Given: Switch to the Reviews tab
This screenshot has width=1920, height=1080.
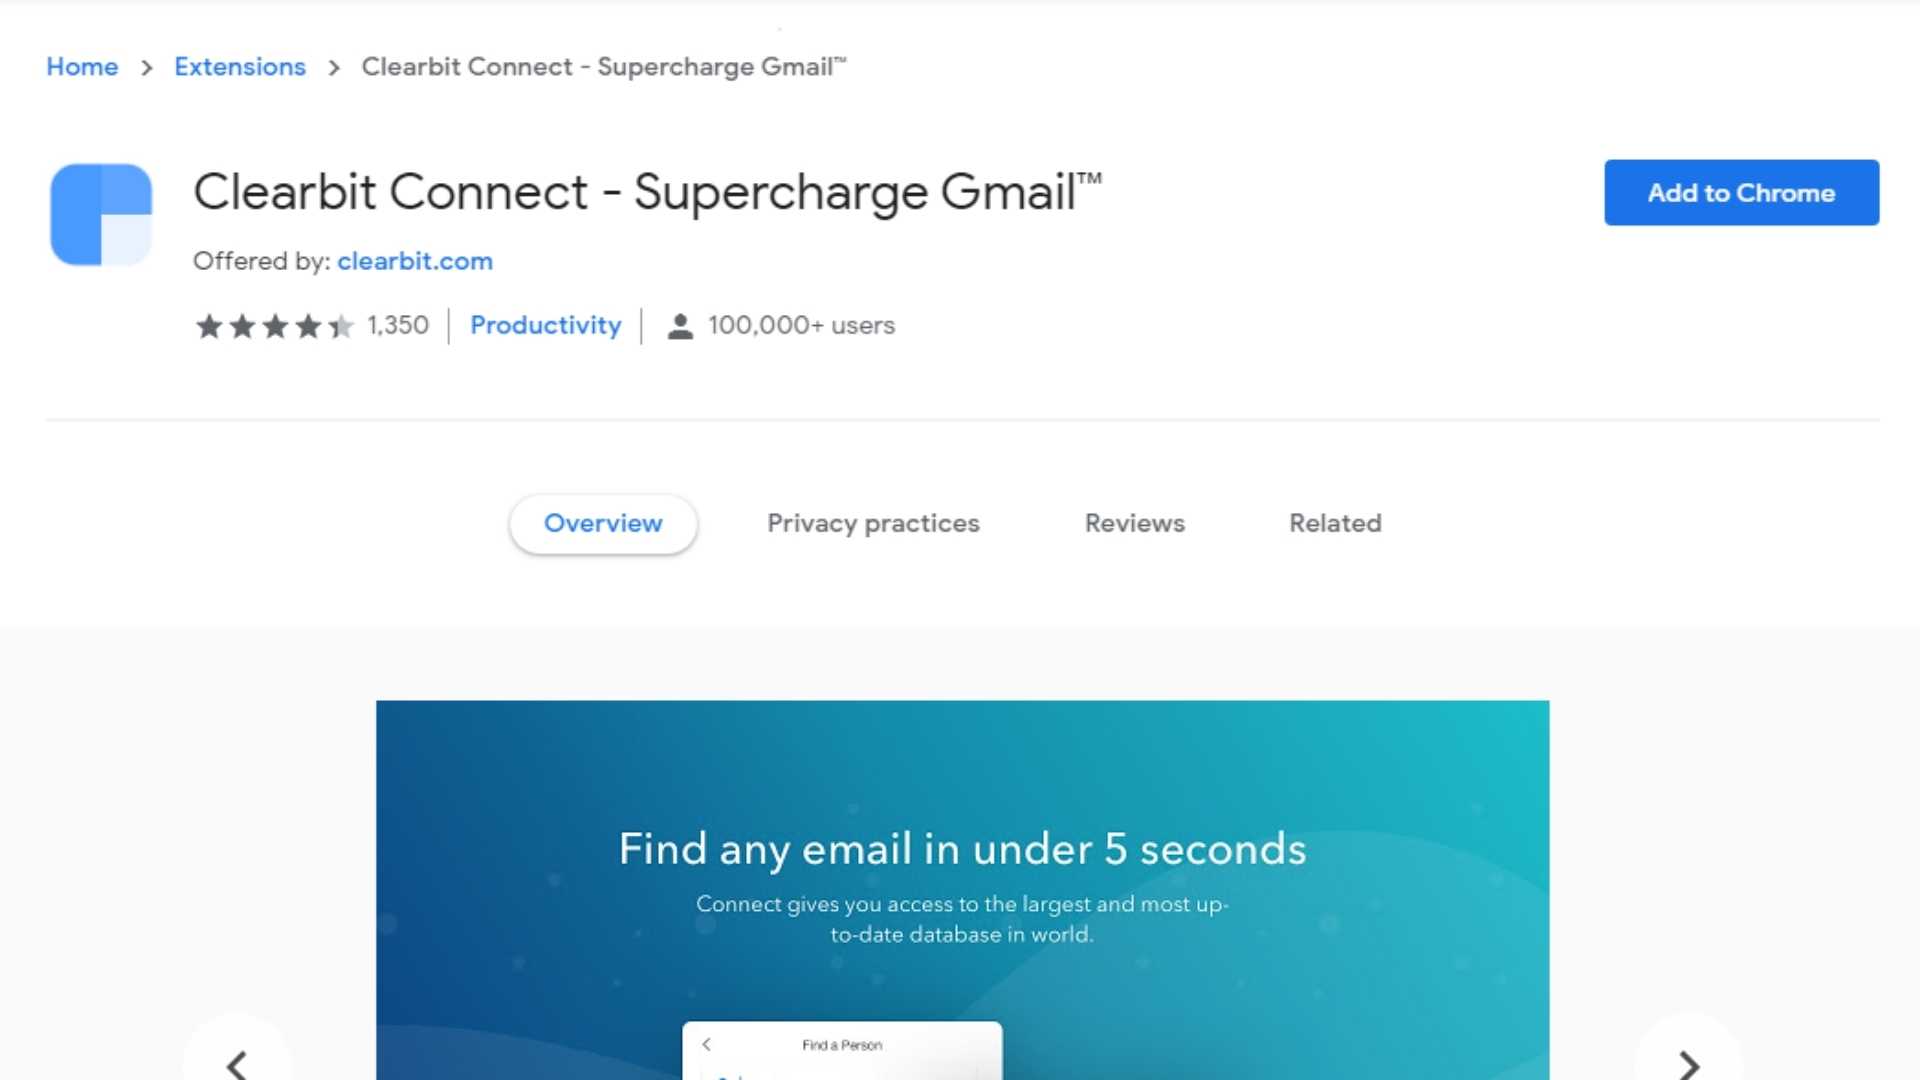Looking at the screenshot, I should [x=1134, y=522].
